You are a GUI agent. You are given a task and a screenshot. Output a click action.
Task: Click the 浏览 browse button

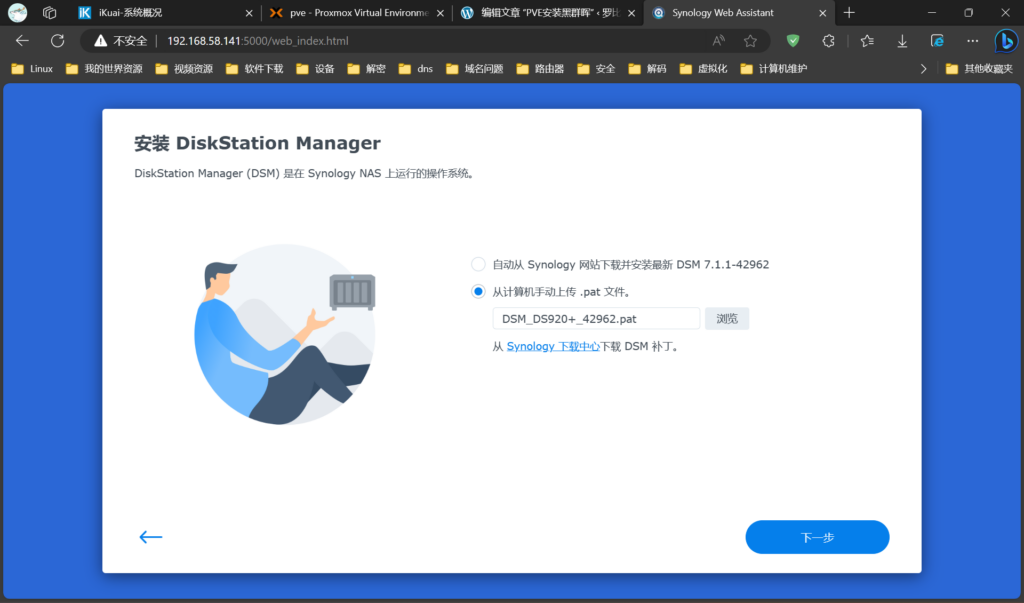[727, 319]
